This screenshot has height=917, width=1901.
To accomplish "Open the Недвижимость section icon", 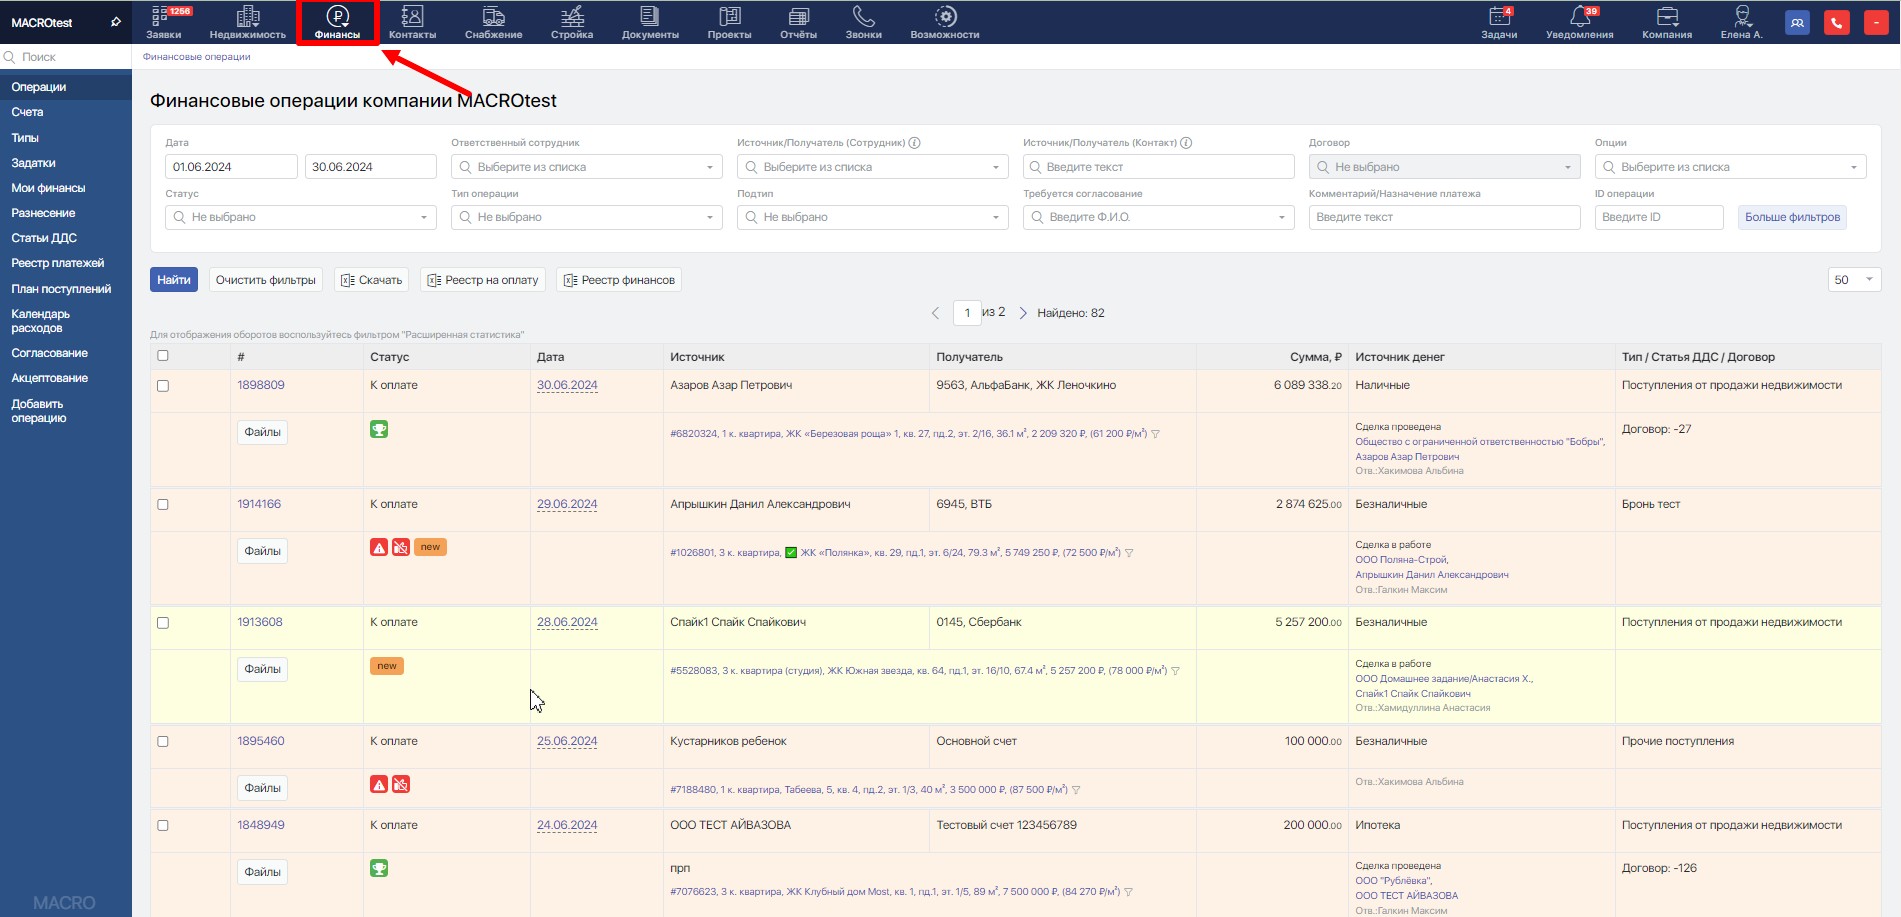I will tap(247, 17).
